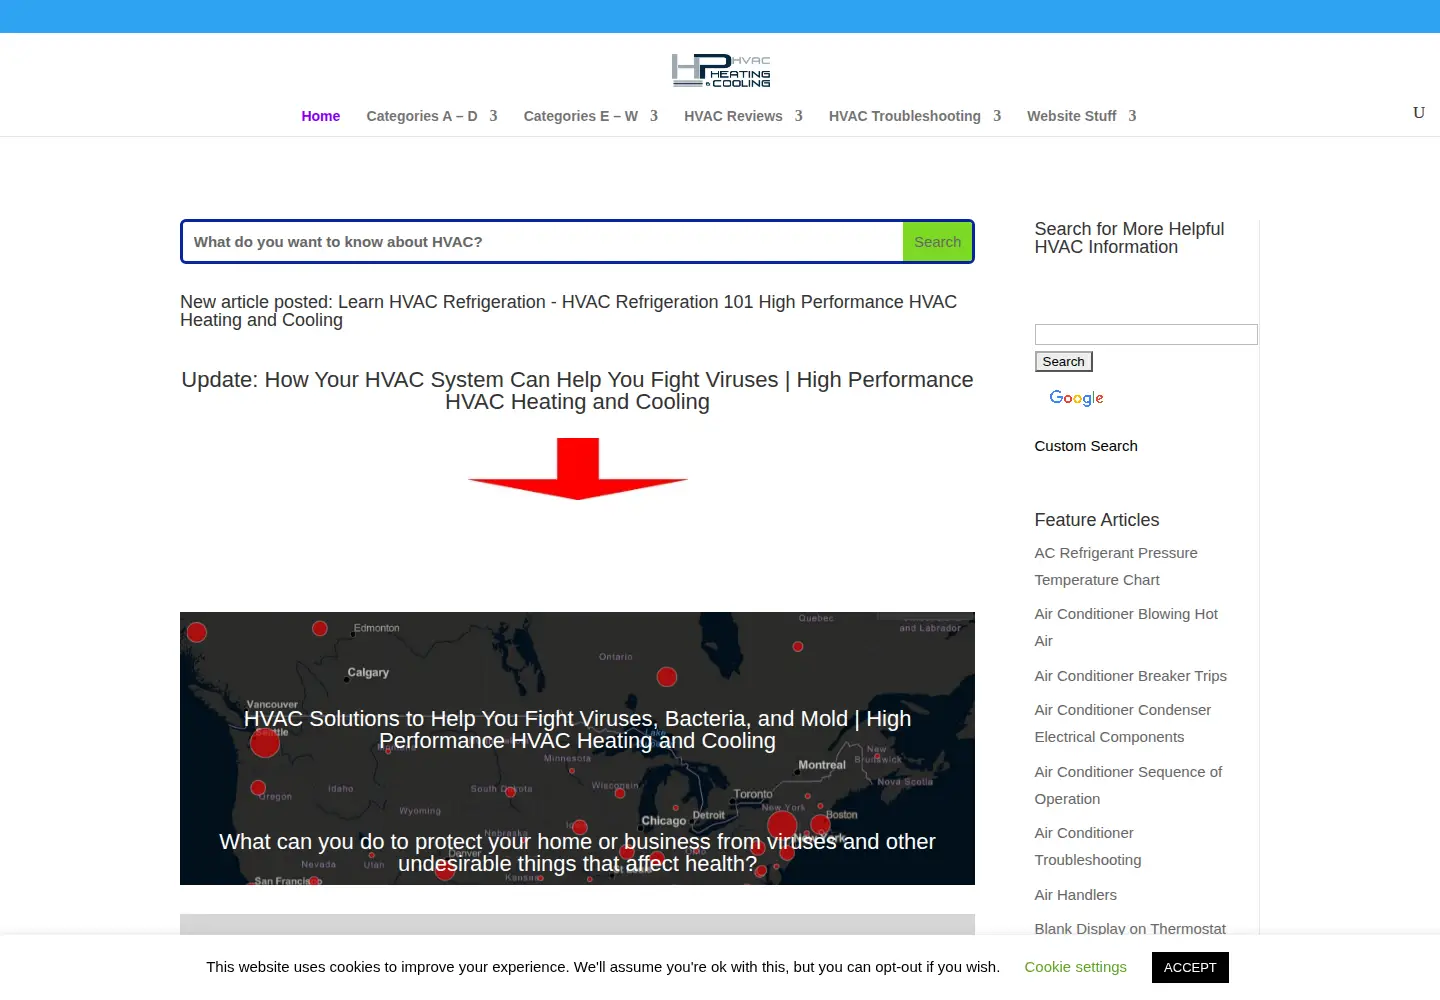The image size is (1440, 1000).
Task: Expand the Categories A – D menu
Action: click(432, 116)
